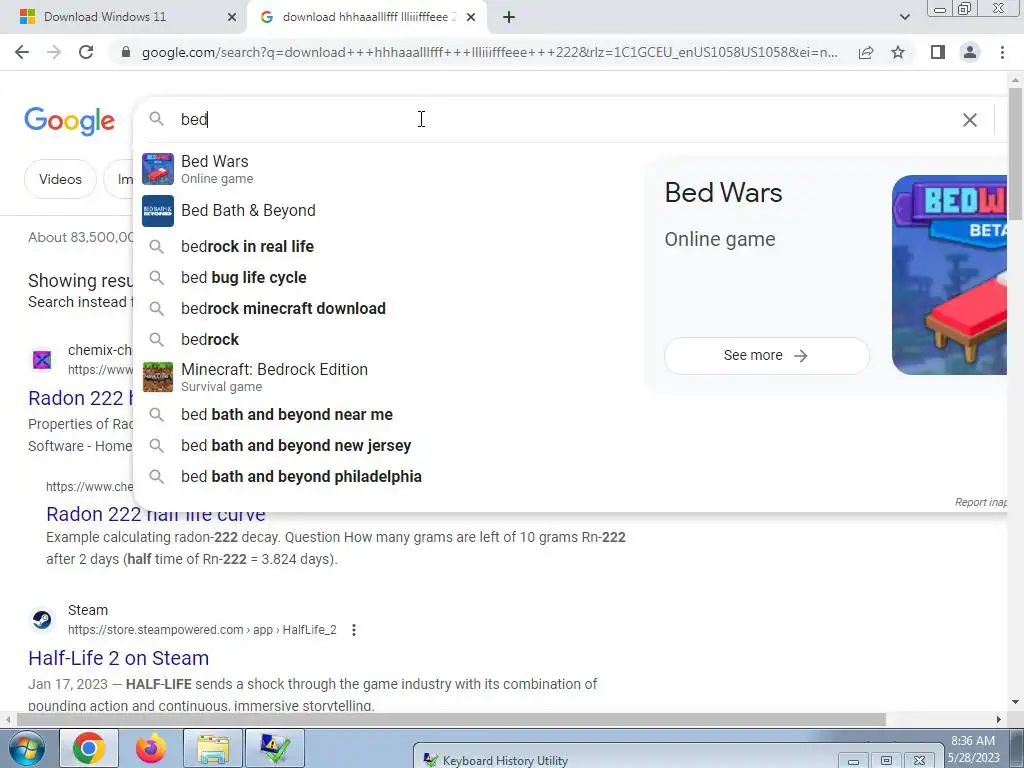Click the taskbar clock showing 8:36 AM

pyautogui.click(x=973, y=749)
